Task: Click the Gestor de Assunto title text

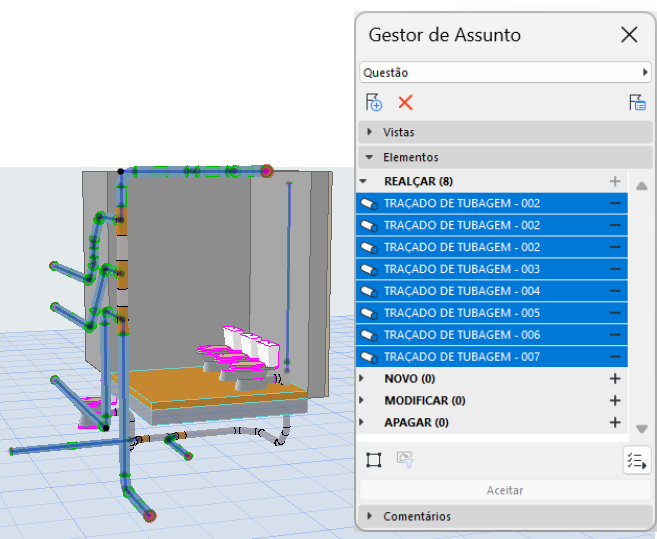Action: tap(445, 34)
